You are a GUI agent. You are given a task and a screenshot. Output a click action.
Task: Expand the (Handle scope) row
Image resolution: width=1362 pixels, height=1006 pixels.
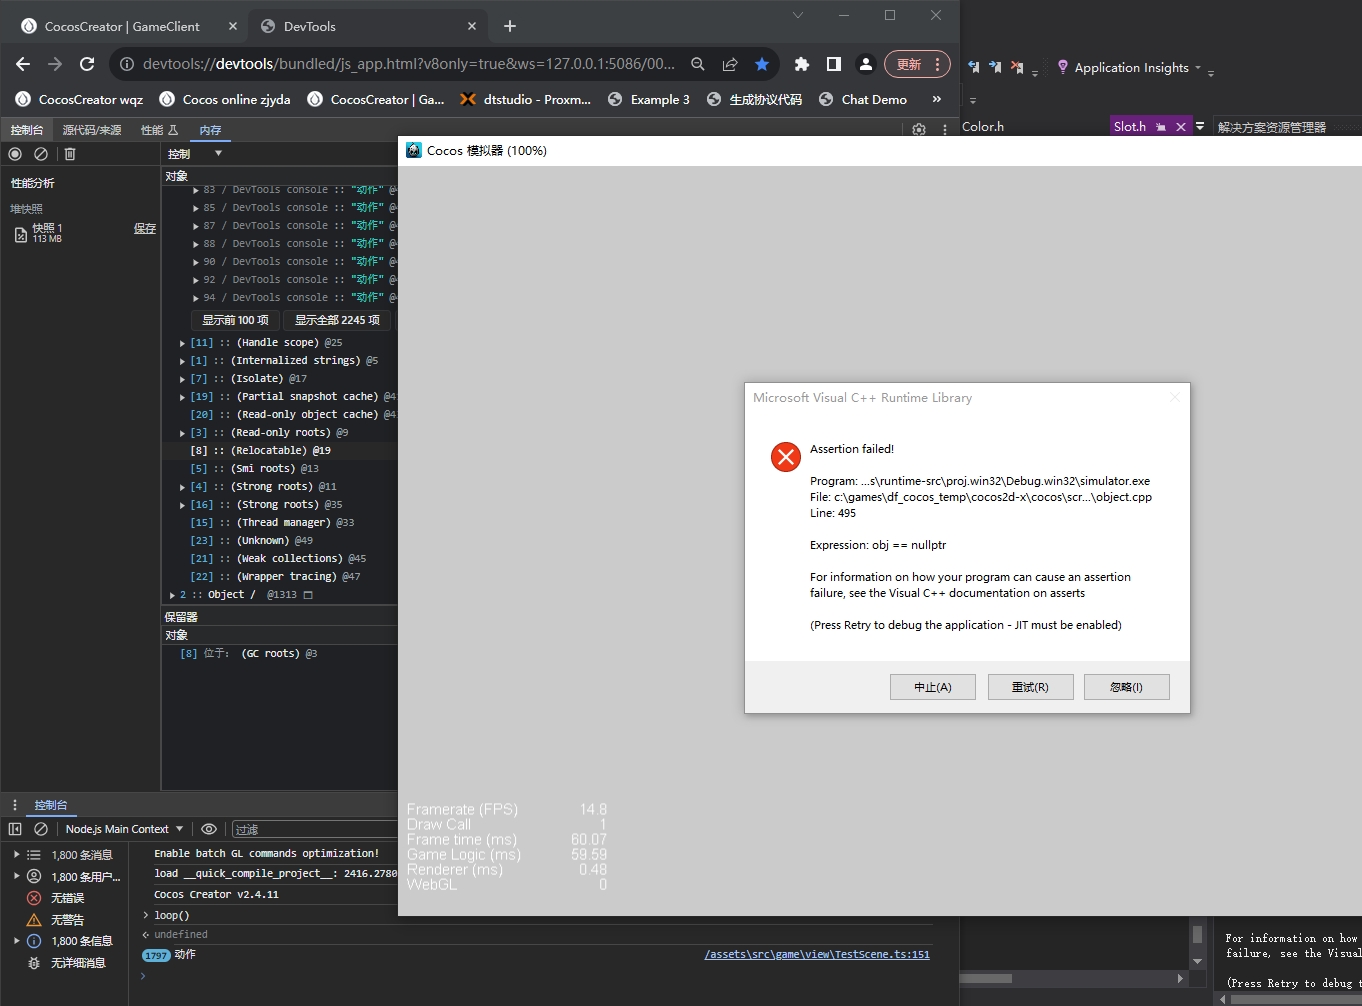[x=182, y=343]
